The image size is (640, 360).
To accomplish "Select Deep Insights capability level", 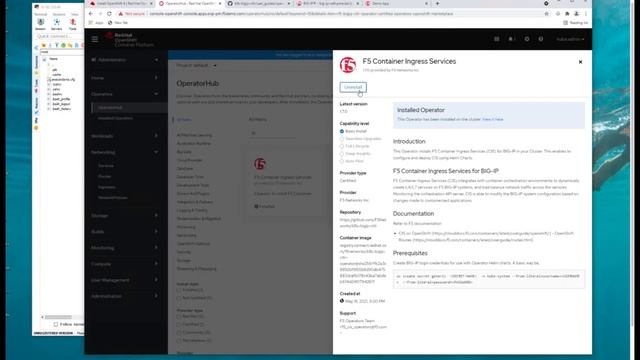I will pyautogui.click(x=342, y=154).
